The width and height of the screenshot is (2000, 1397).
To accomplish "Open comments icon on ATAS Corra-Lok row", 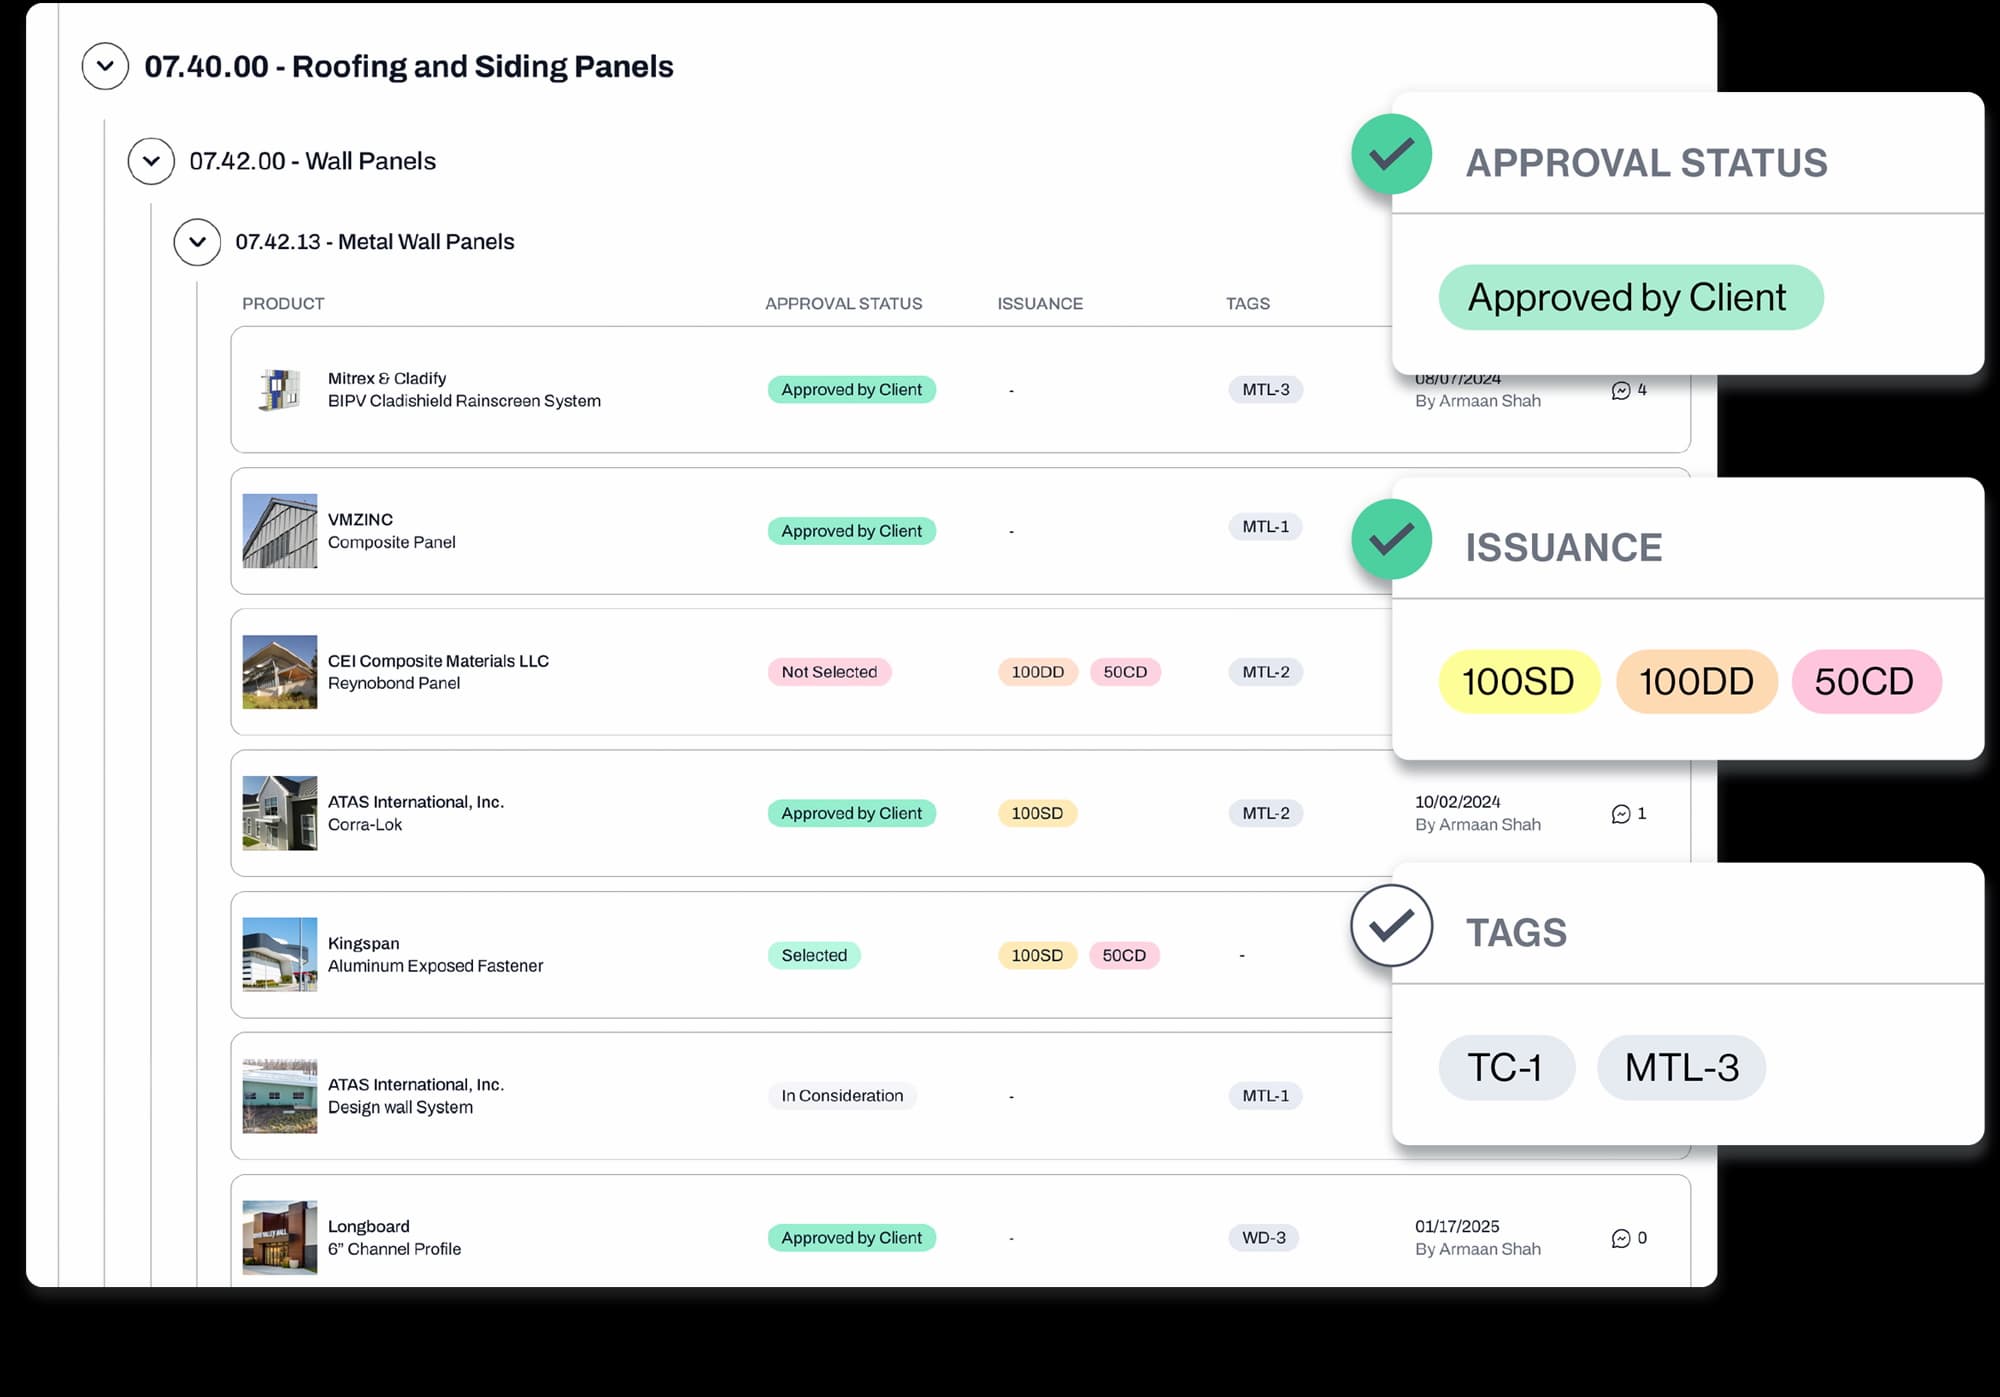I will (1621, 814).
